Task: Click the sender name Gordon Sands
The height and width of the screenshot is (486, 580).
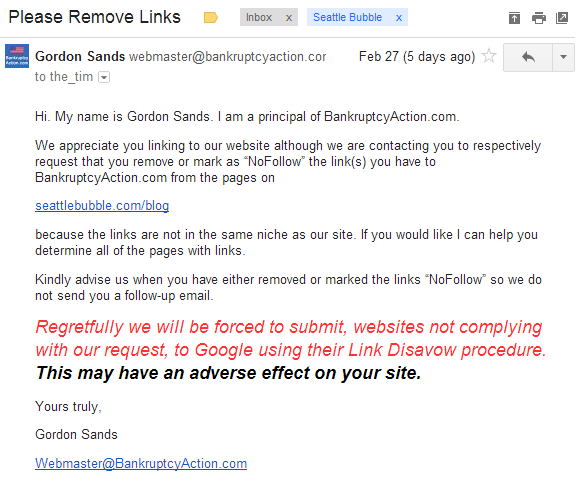Action: pyautogui.click(x=80, y=57)
